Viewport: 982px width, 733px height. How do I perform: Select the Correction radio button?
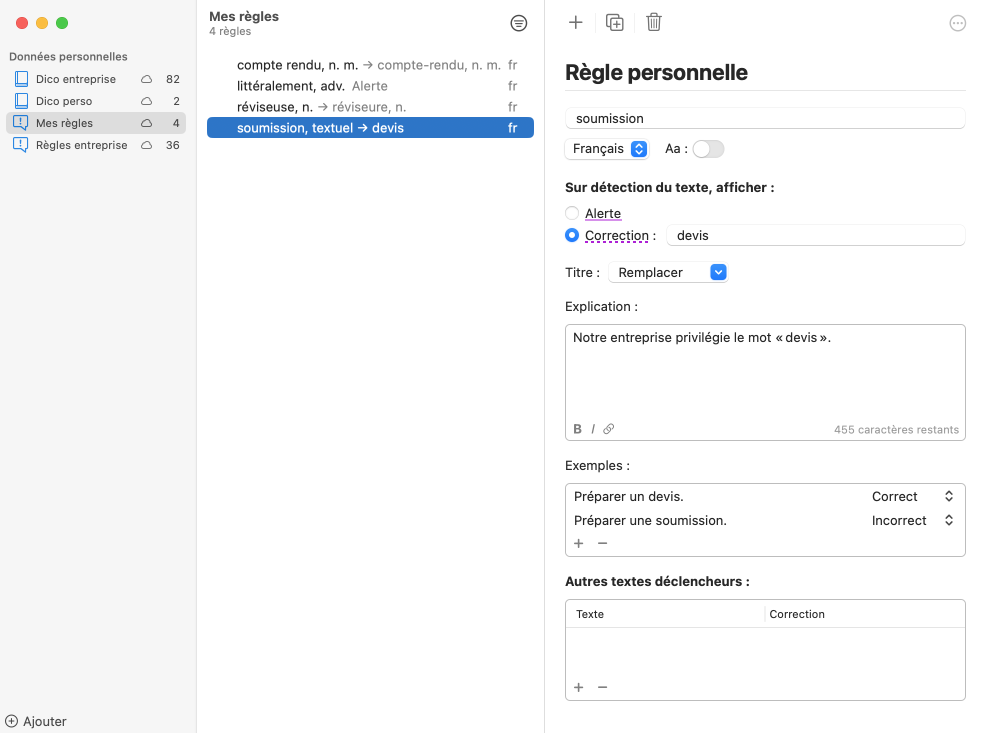point(572,236)
